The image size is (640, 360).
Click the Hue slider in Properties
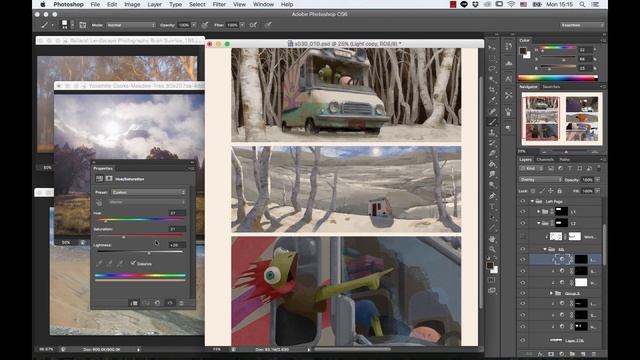pyautogui.click(x=140, y=220)
